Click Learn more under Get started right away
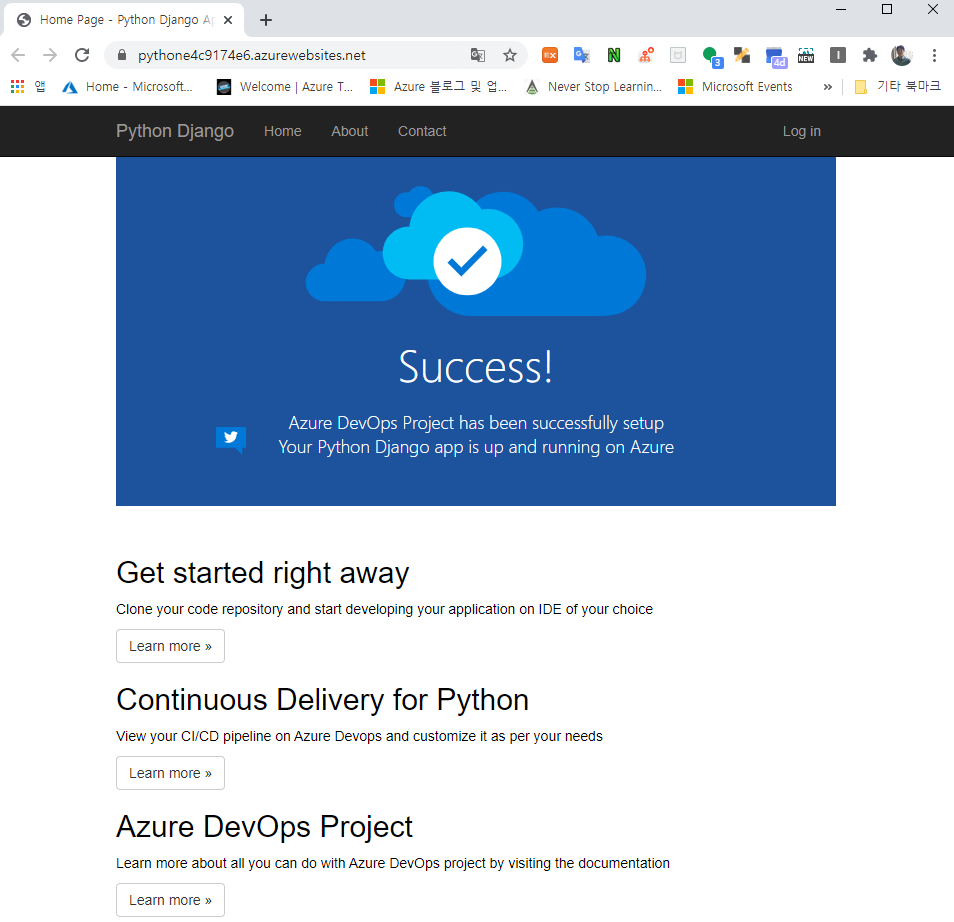 click(x=170, y=646)
